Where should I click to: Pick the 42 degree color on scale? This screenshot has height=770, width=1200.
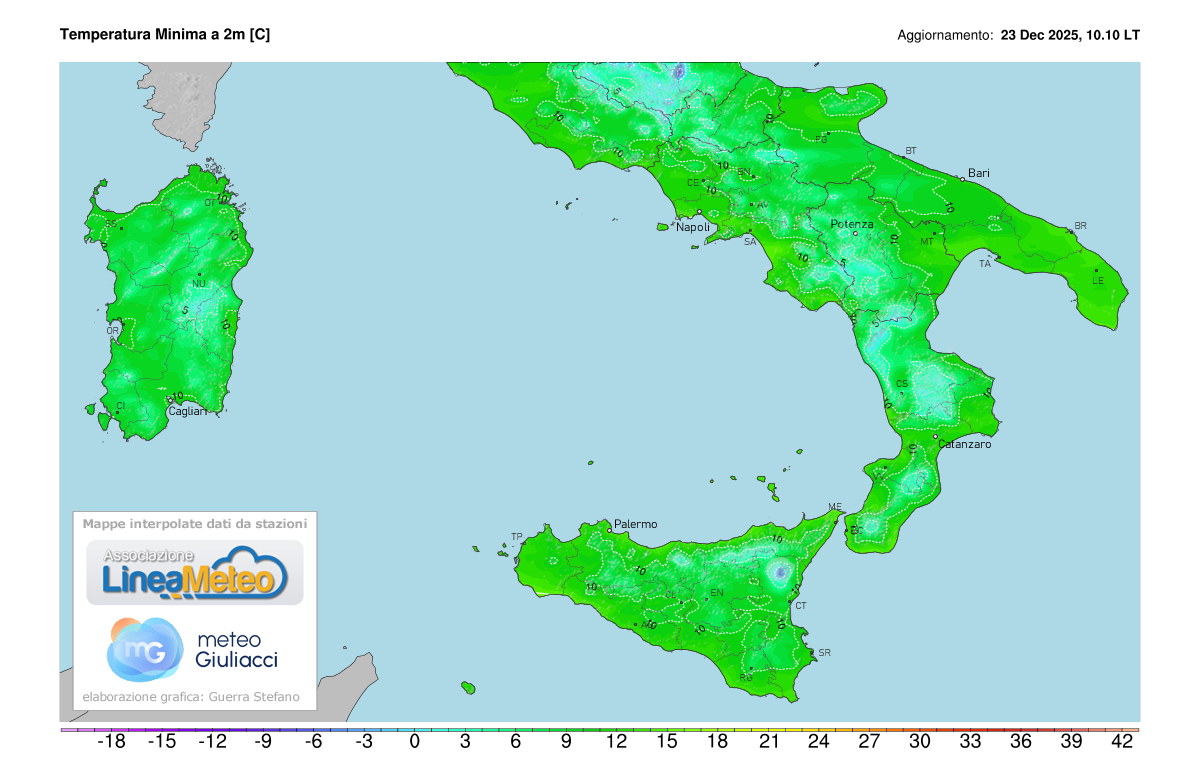pos(1122,731)
